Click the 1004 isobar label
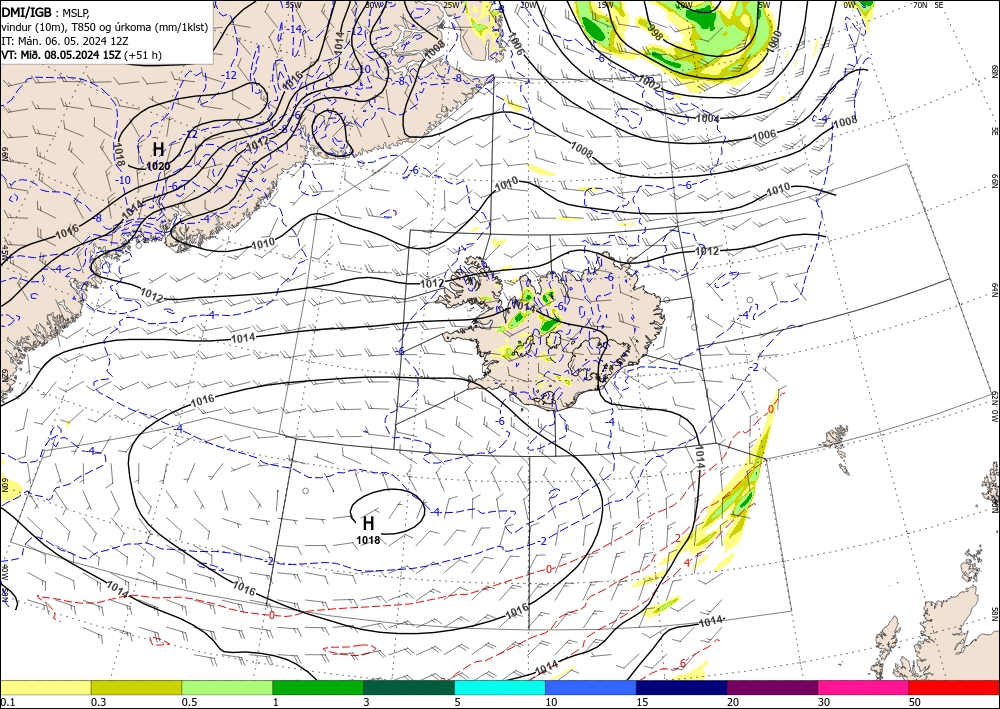Image resolution: width=1000 pixels, height=709 pixels. click(708, 118)
